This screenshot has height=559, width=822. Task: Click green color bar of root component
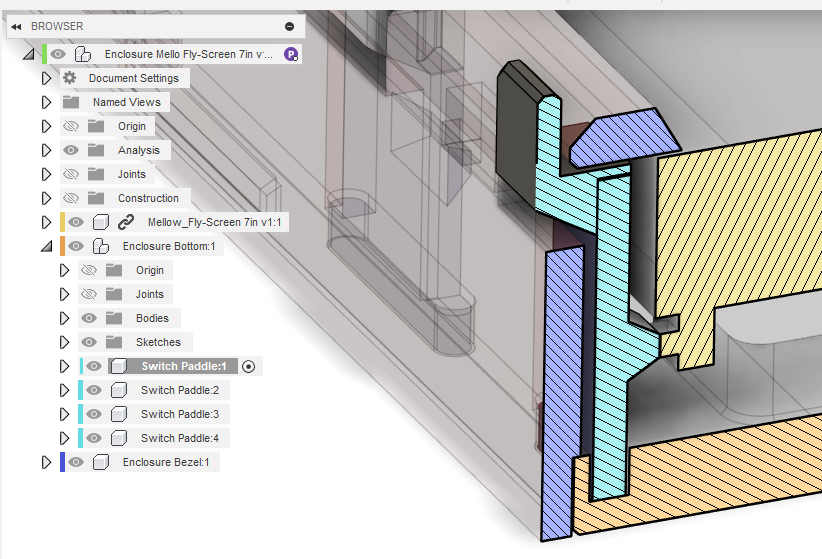pyautogui.click(x=45, y=54)
